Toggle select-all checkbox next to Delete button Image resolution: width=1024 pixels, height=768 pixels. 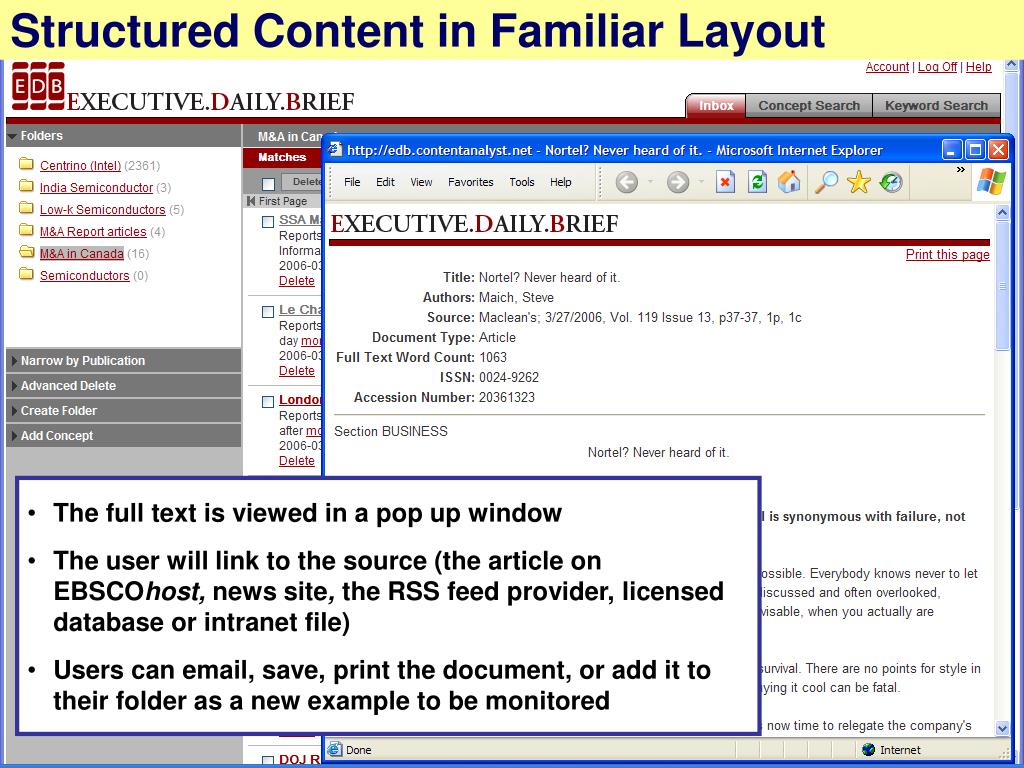pos(268,184)
